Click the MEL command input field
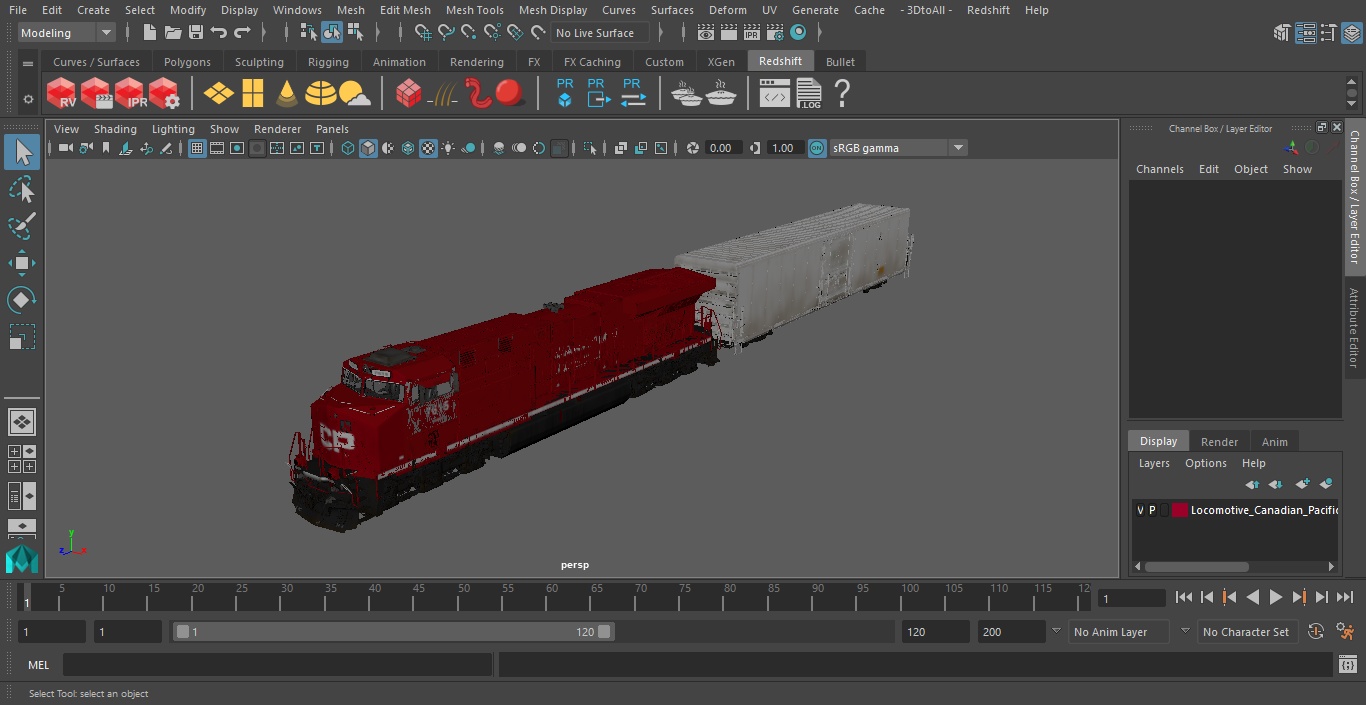The width and height of the screenshot is (1366, 705). 277,665
